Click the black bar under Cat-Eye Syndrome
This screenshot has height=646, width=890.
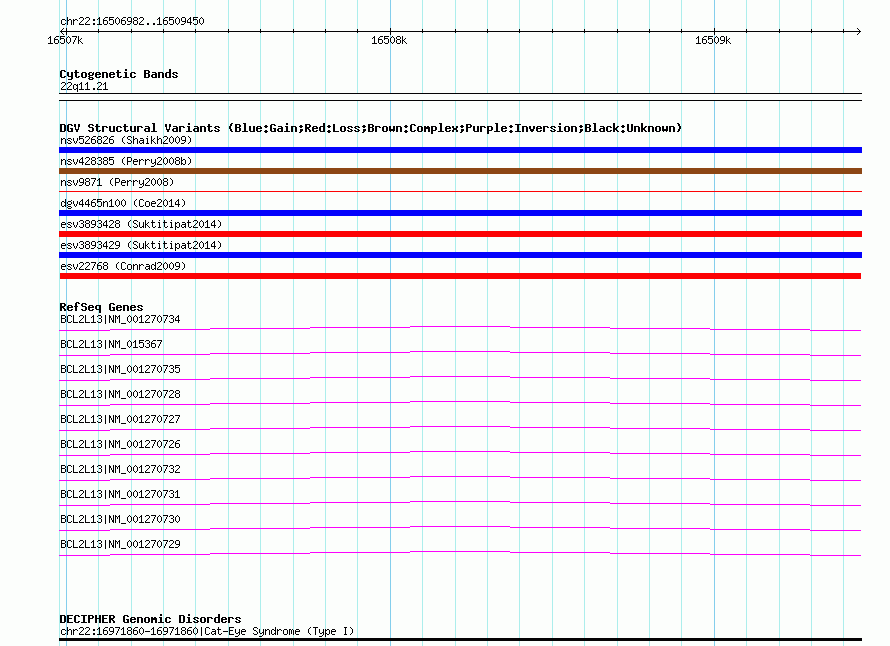tap(460, 640)
